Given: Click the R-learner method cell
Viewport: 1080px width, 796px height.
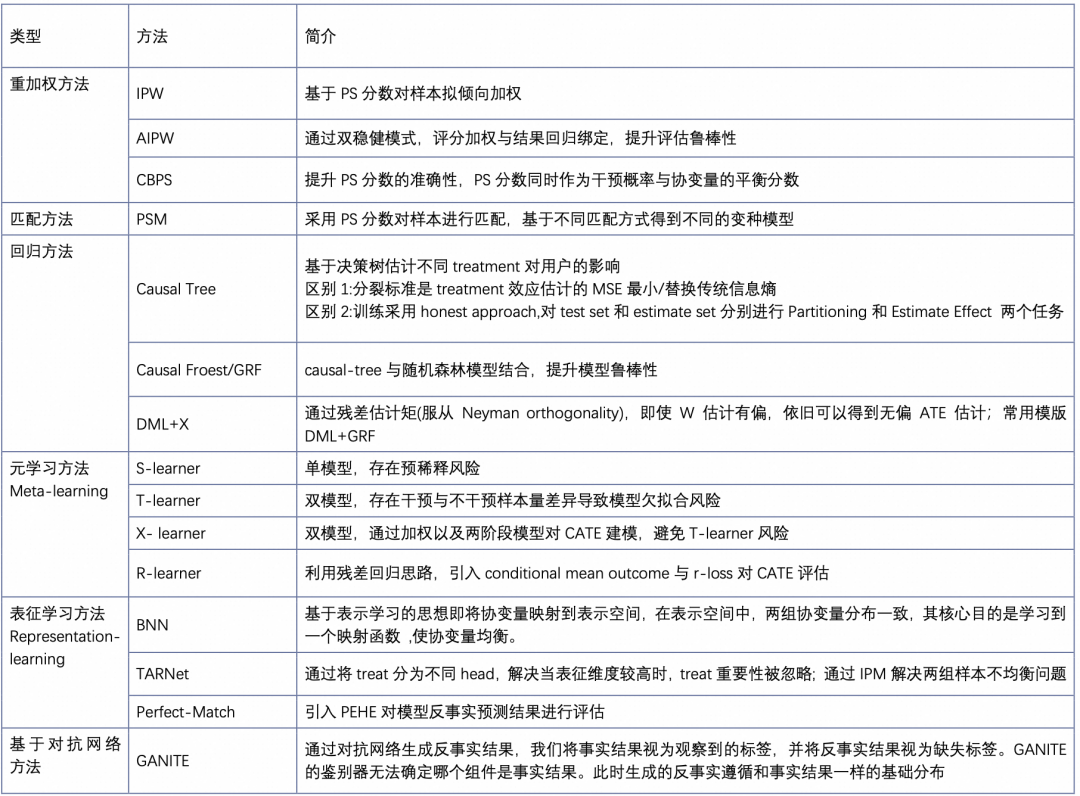Looking at the screenshot, I should coord(169,573).
